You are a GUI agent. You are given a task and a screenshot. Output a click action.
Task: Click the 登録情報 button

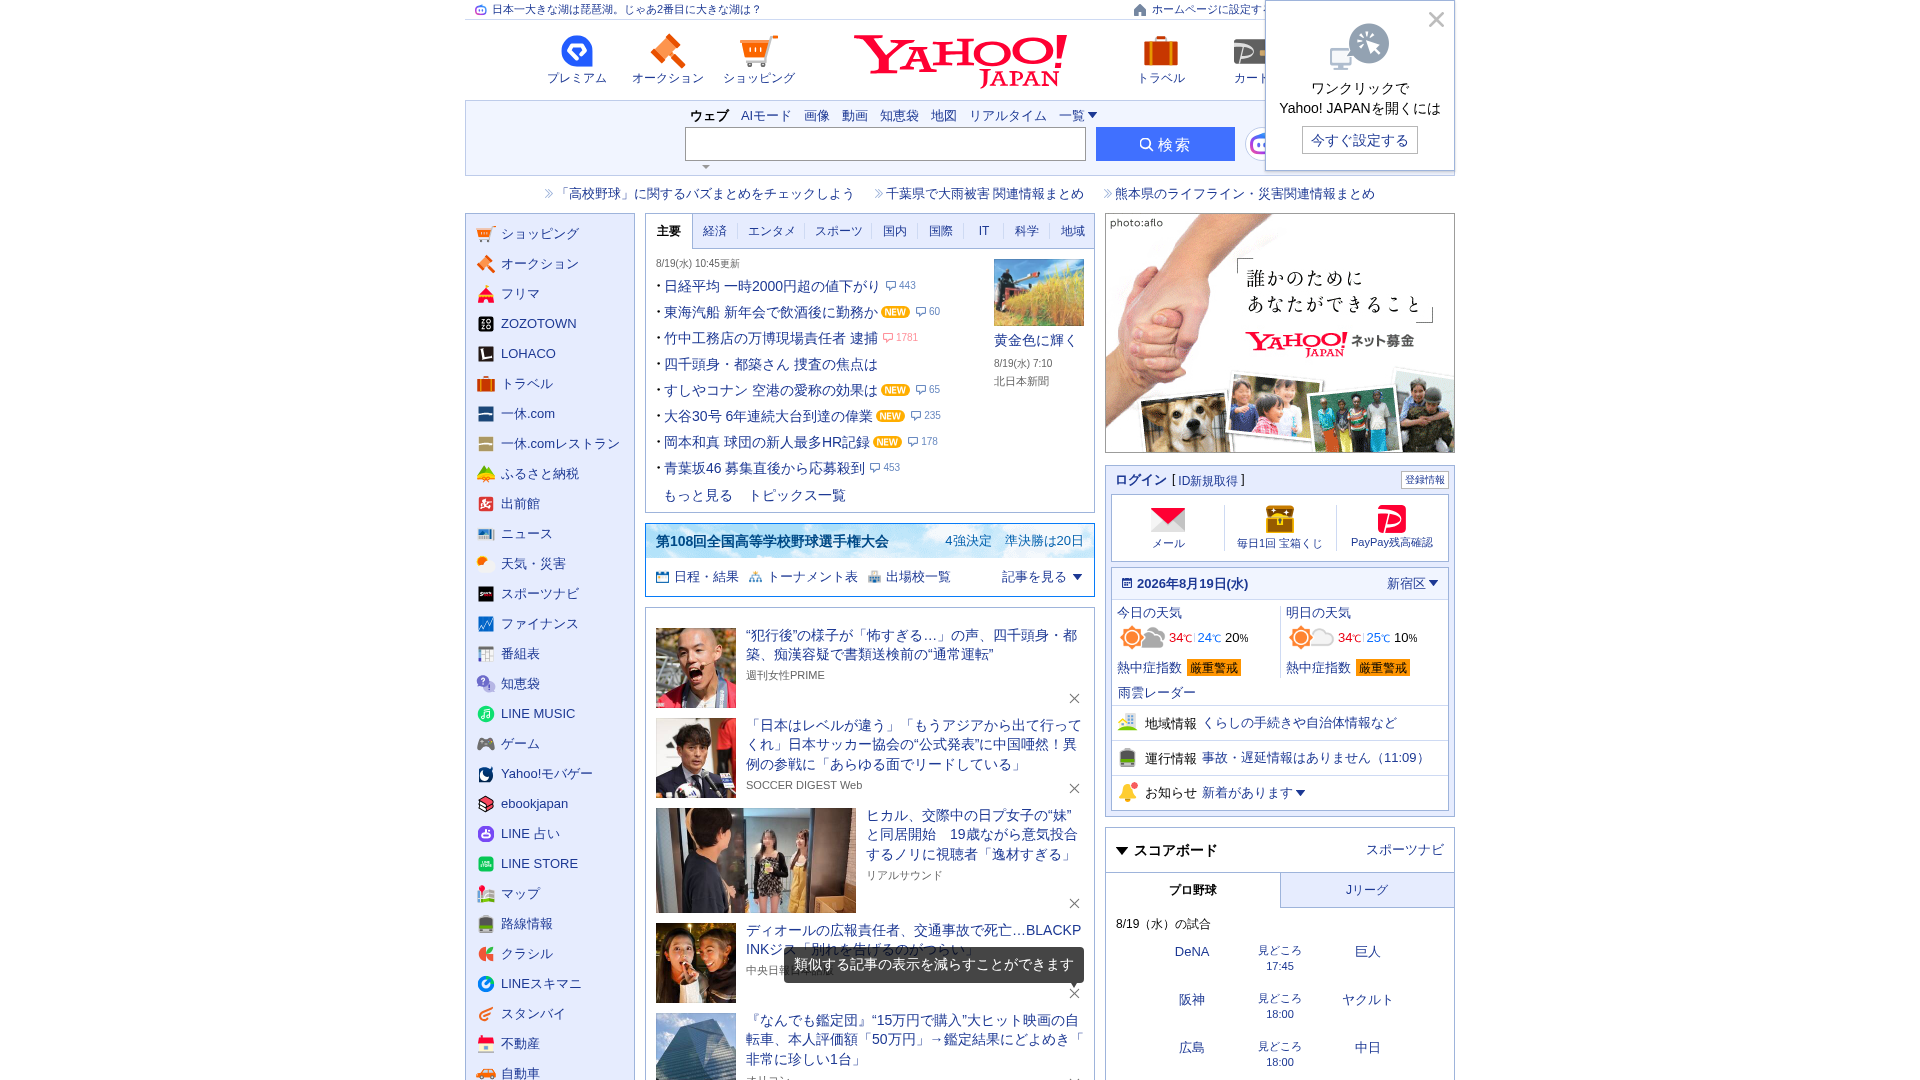(1424, 480)
